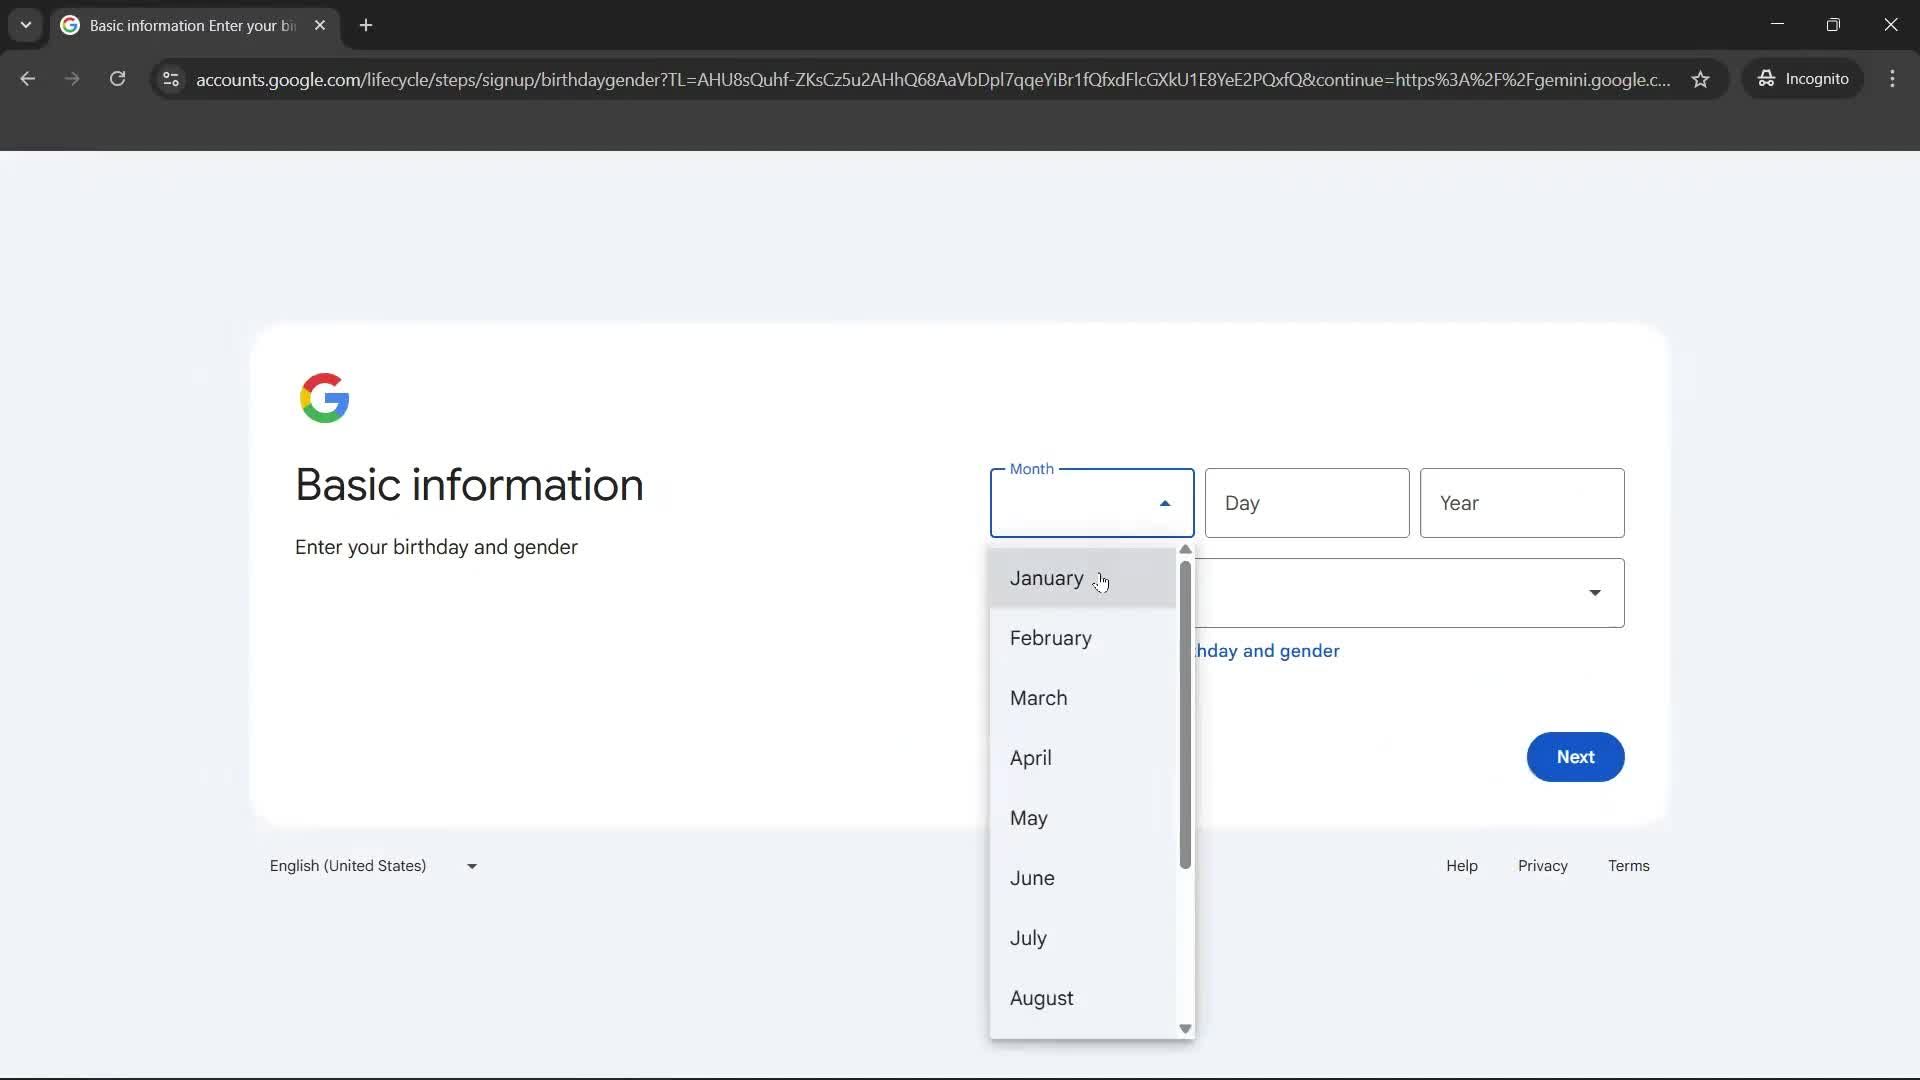Screen dimensions: 1920x1080
Task: Click the Google logo on the form
Action: tap(324, 397)
